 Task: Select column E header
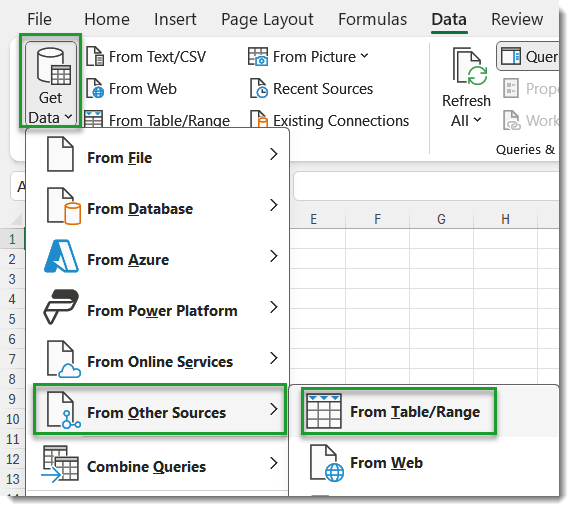pos(314,219)
